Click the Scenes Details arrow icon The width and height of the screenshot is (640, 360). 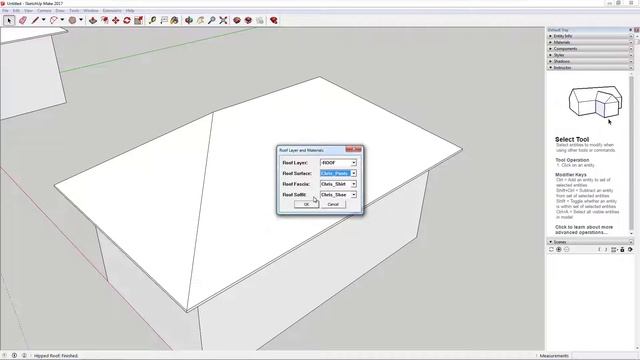pos(630,249)
